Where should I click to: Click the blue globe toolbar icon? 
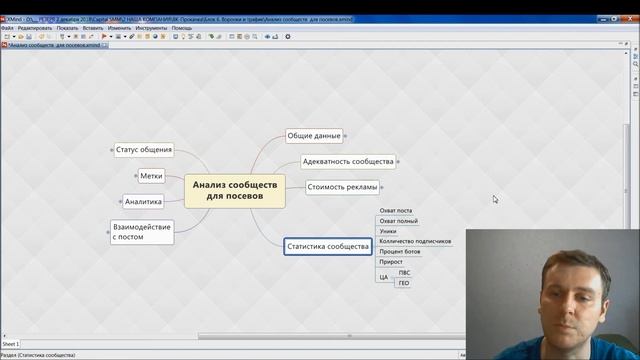tap(155, 37)
